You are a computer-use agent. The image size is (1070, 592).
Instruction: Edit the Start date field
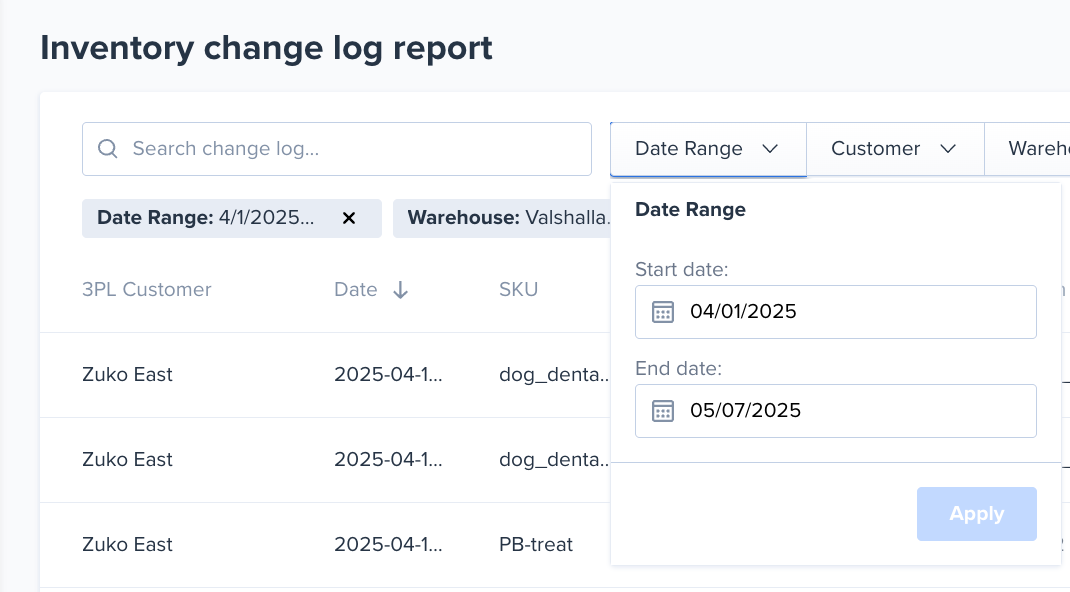(x=850, y=312)
